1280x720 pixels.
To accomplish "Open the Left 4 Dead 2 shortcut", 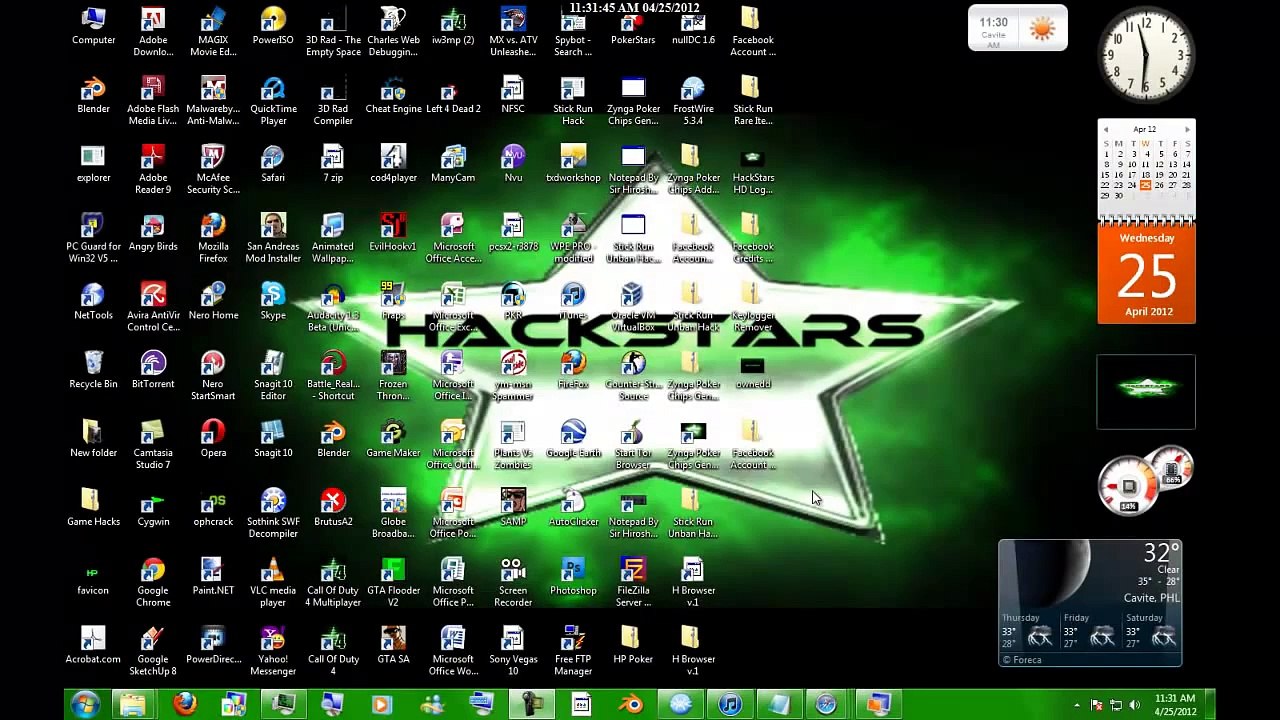I will coord(453,96).
